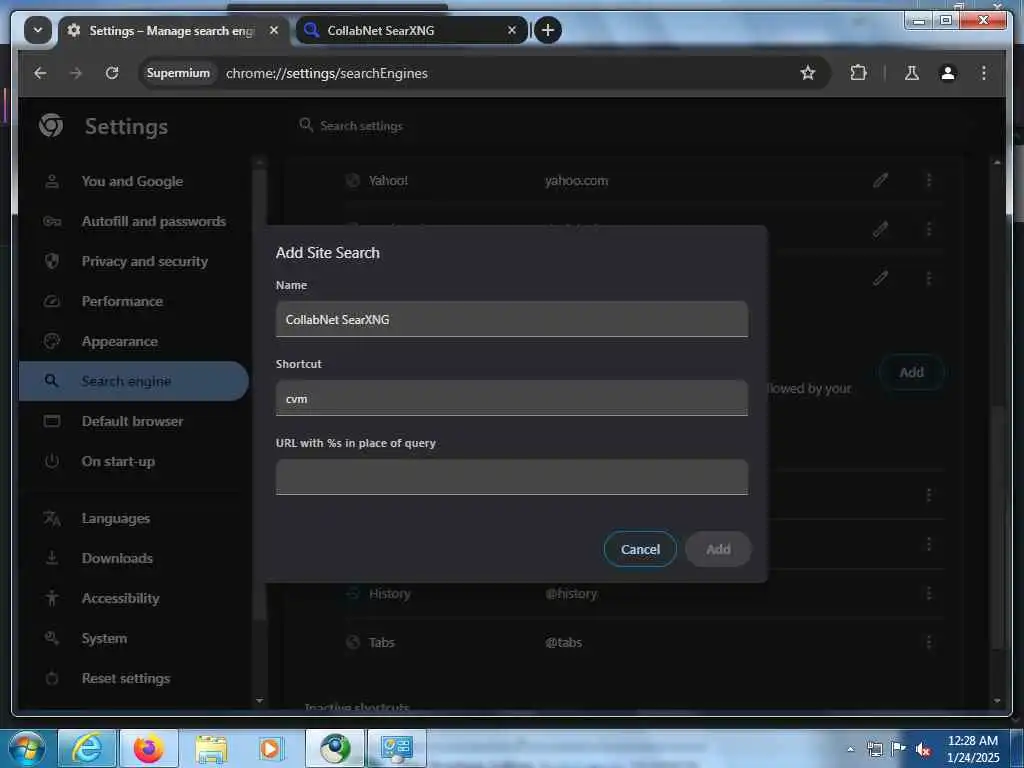Click the @tabs shortcut text
The height and width of the screenshot is (768, 1024).
pyautogui.click(x=564, y=643)
